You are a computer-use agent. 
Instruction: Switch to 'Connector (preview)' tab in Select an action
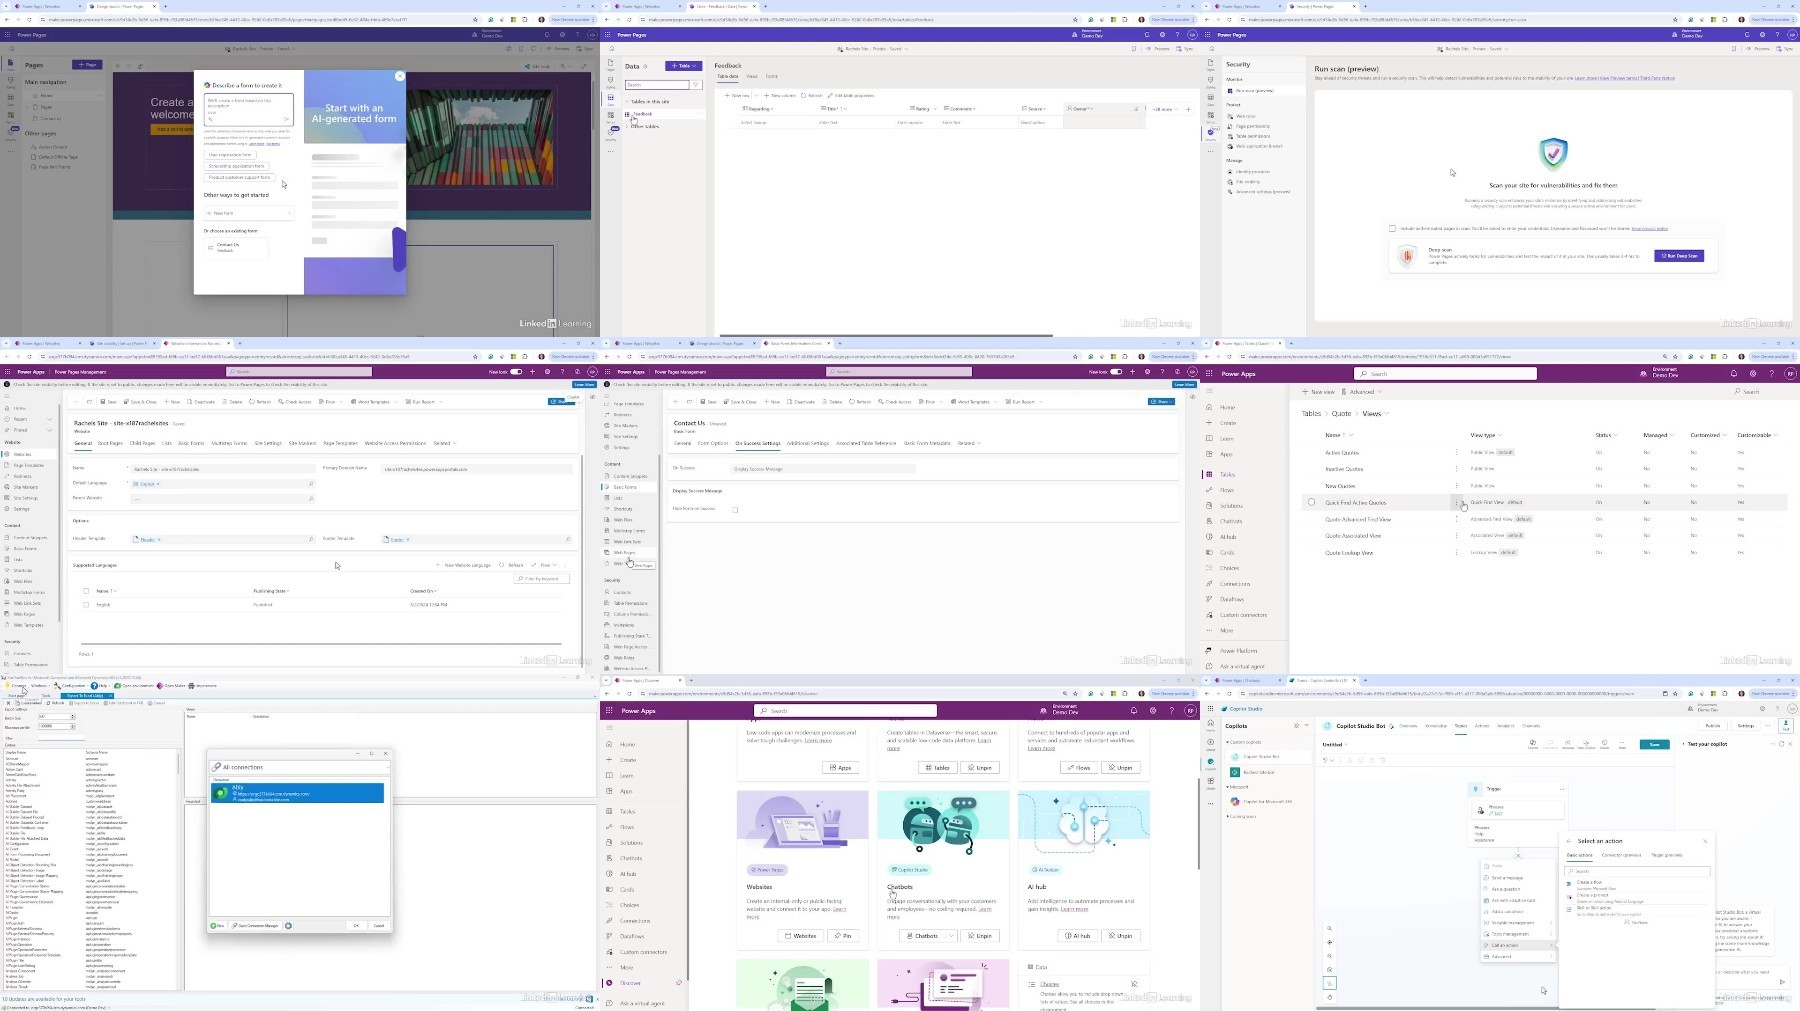coord(1622,855)
